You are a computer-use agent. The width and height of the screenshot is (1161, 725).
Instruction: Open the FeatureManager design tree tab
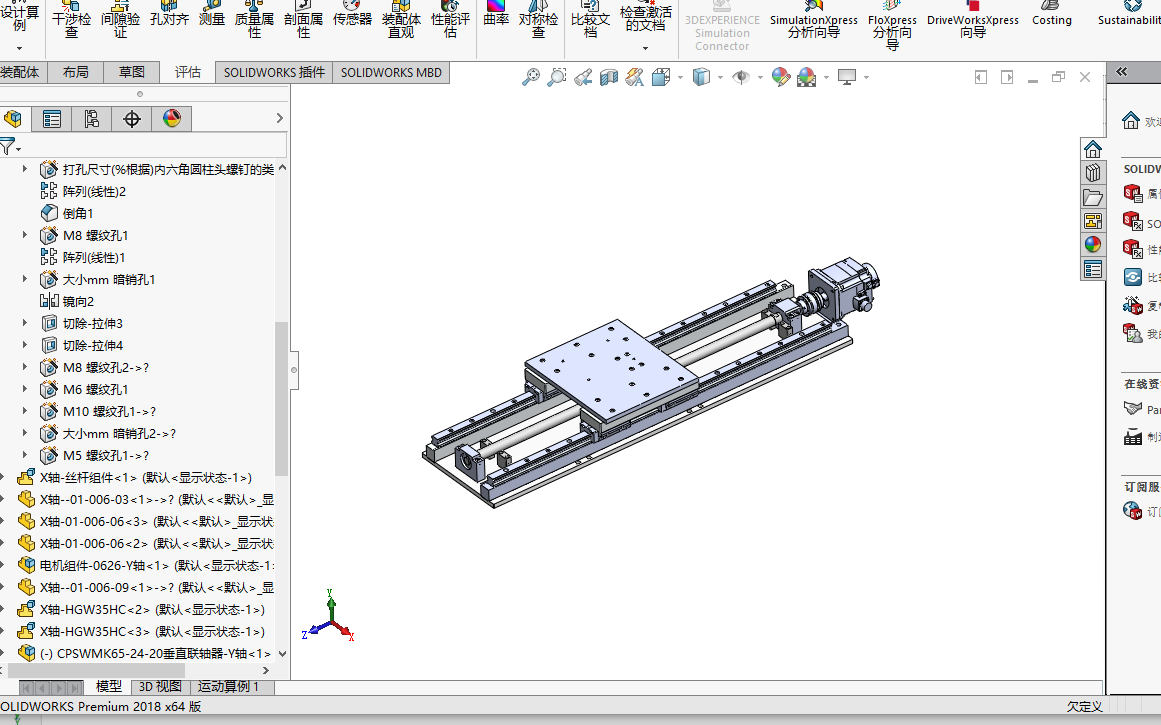13,118
